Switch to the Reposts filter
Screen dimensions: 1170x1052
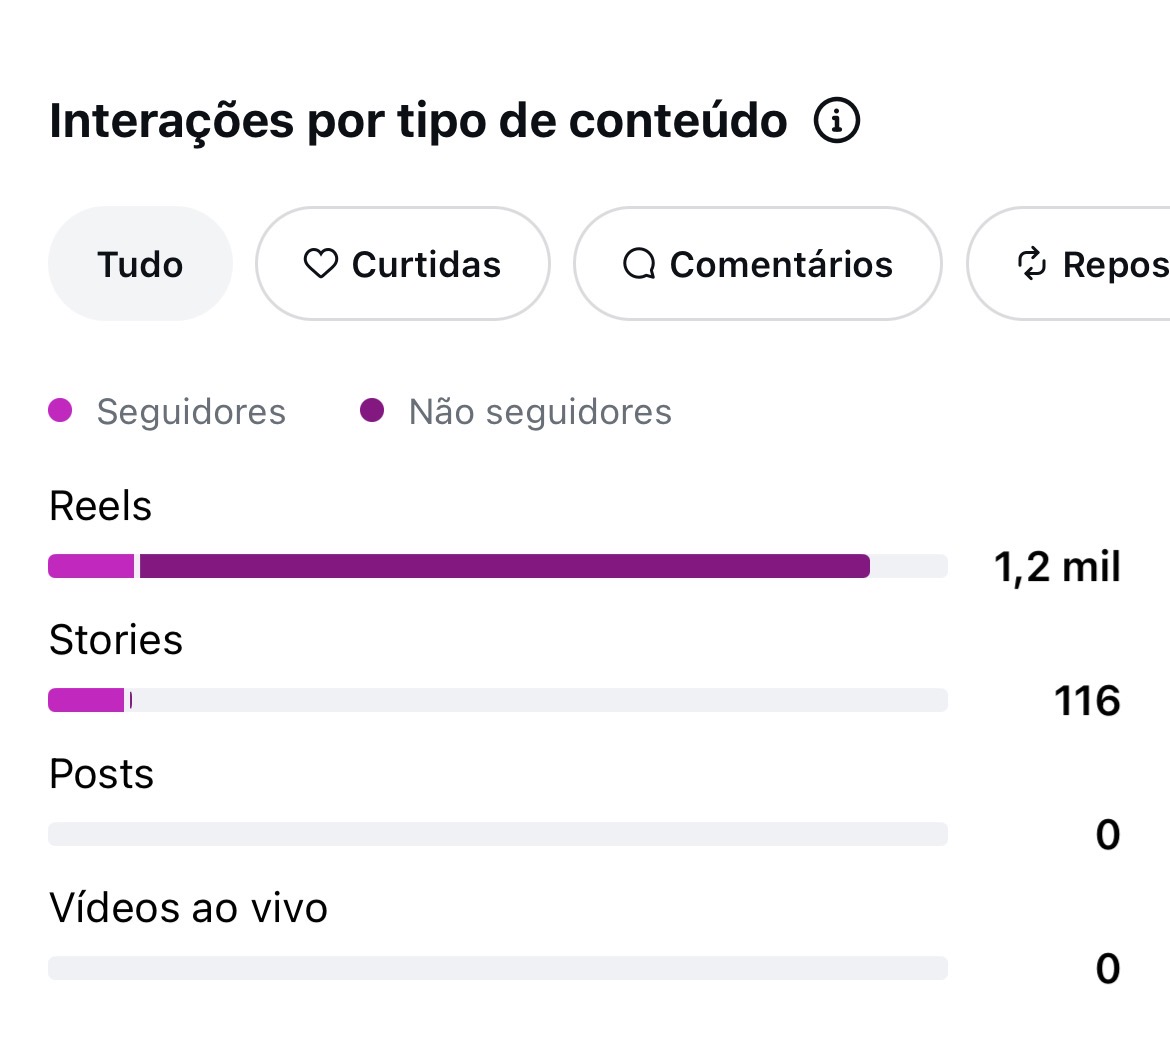[1068, 263]
